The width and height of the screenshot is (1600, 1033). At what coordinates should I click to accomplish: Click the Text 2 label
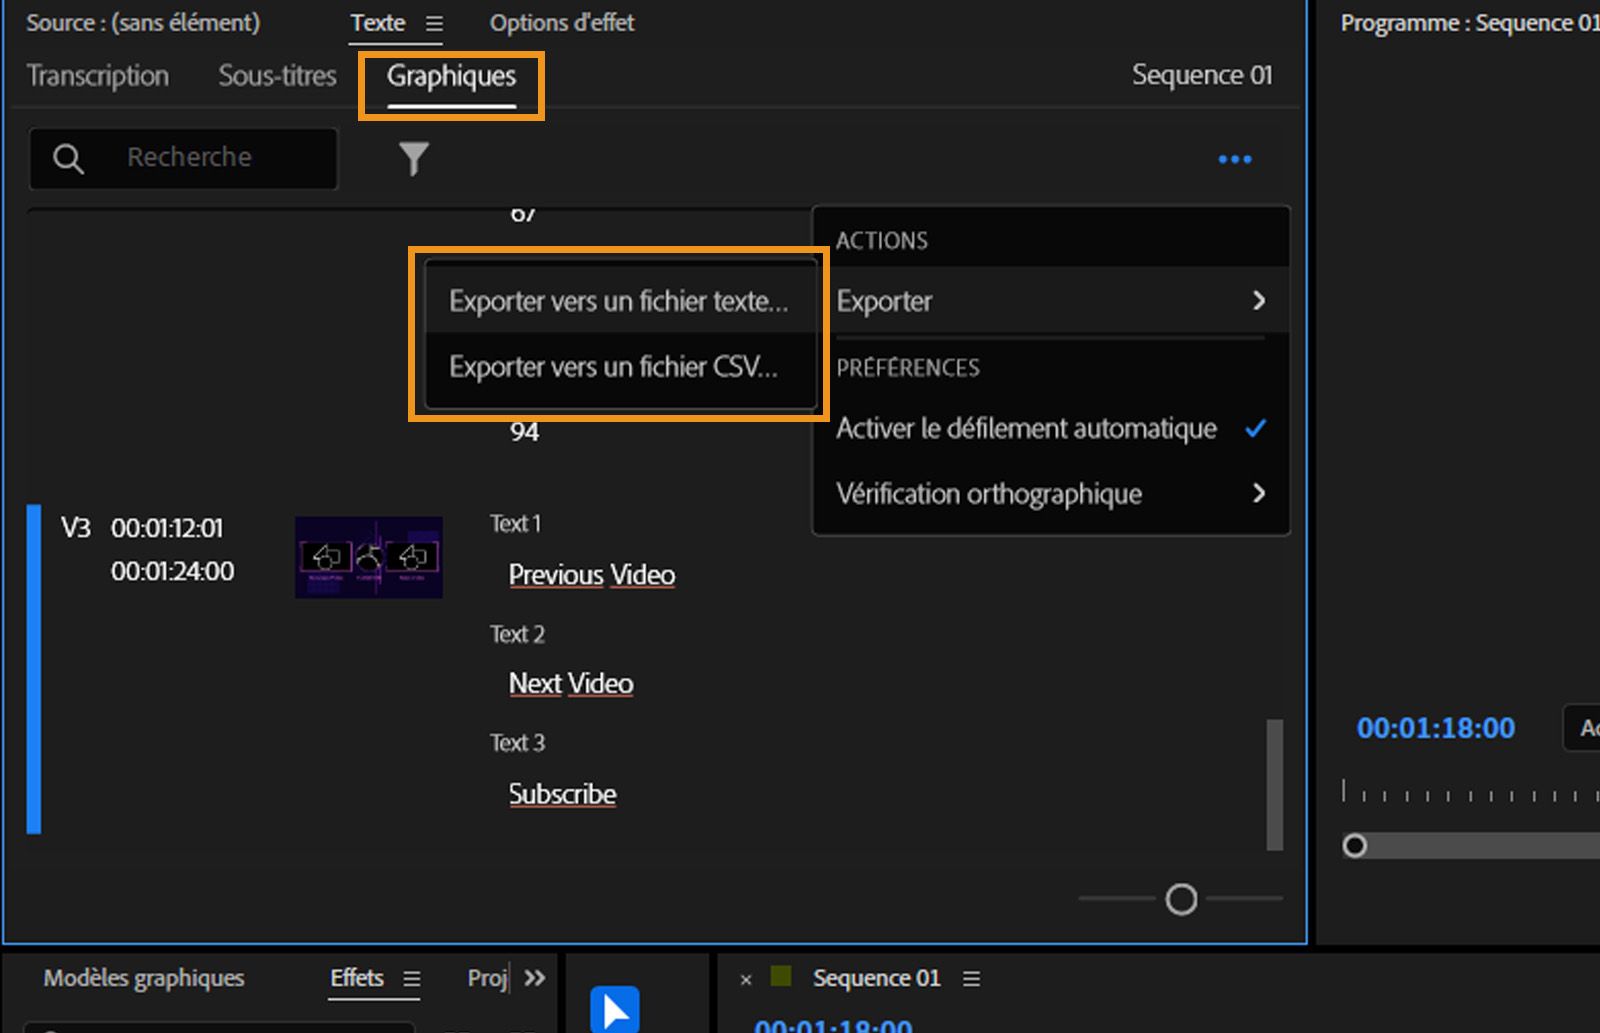[x=517, y=634]
